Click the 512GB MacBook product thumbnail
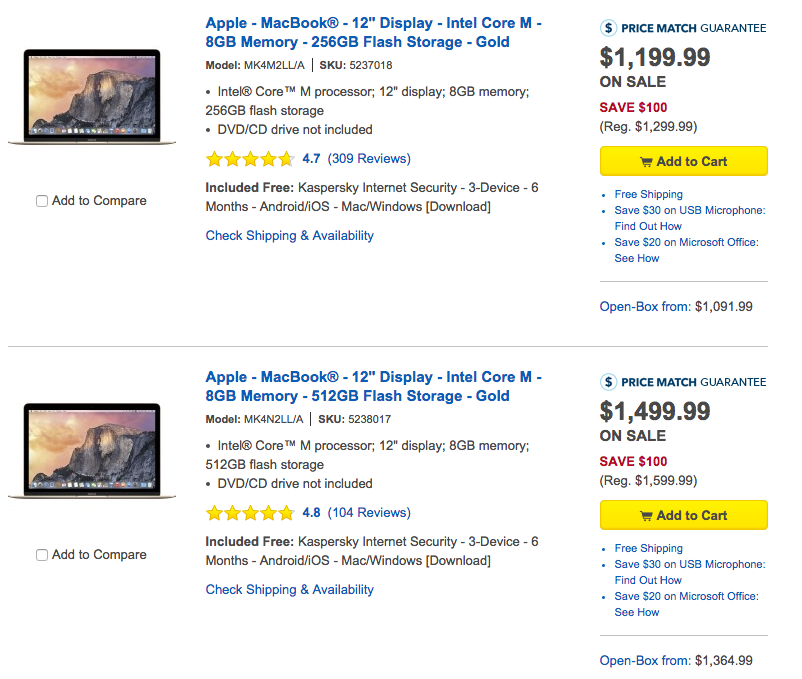This screenshot has width=802, height=679. coord(92,450)
